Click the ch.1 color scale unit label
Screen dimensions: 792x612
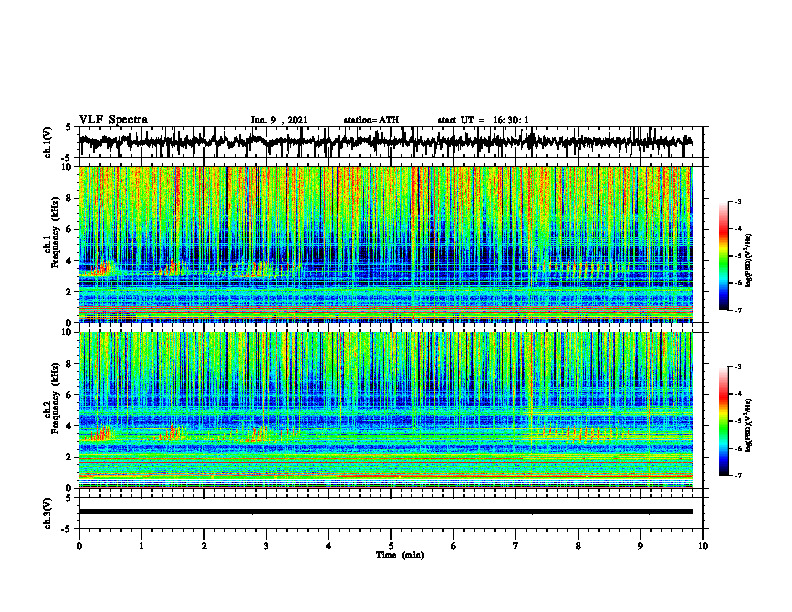[x=749, y=261]
